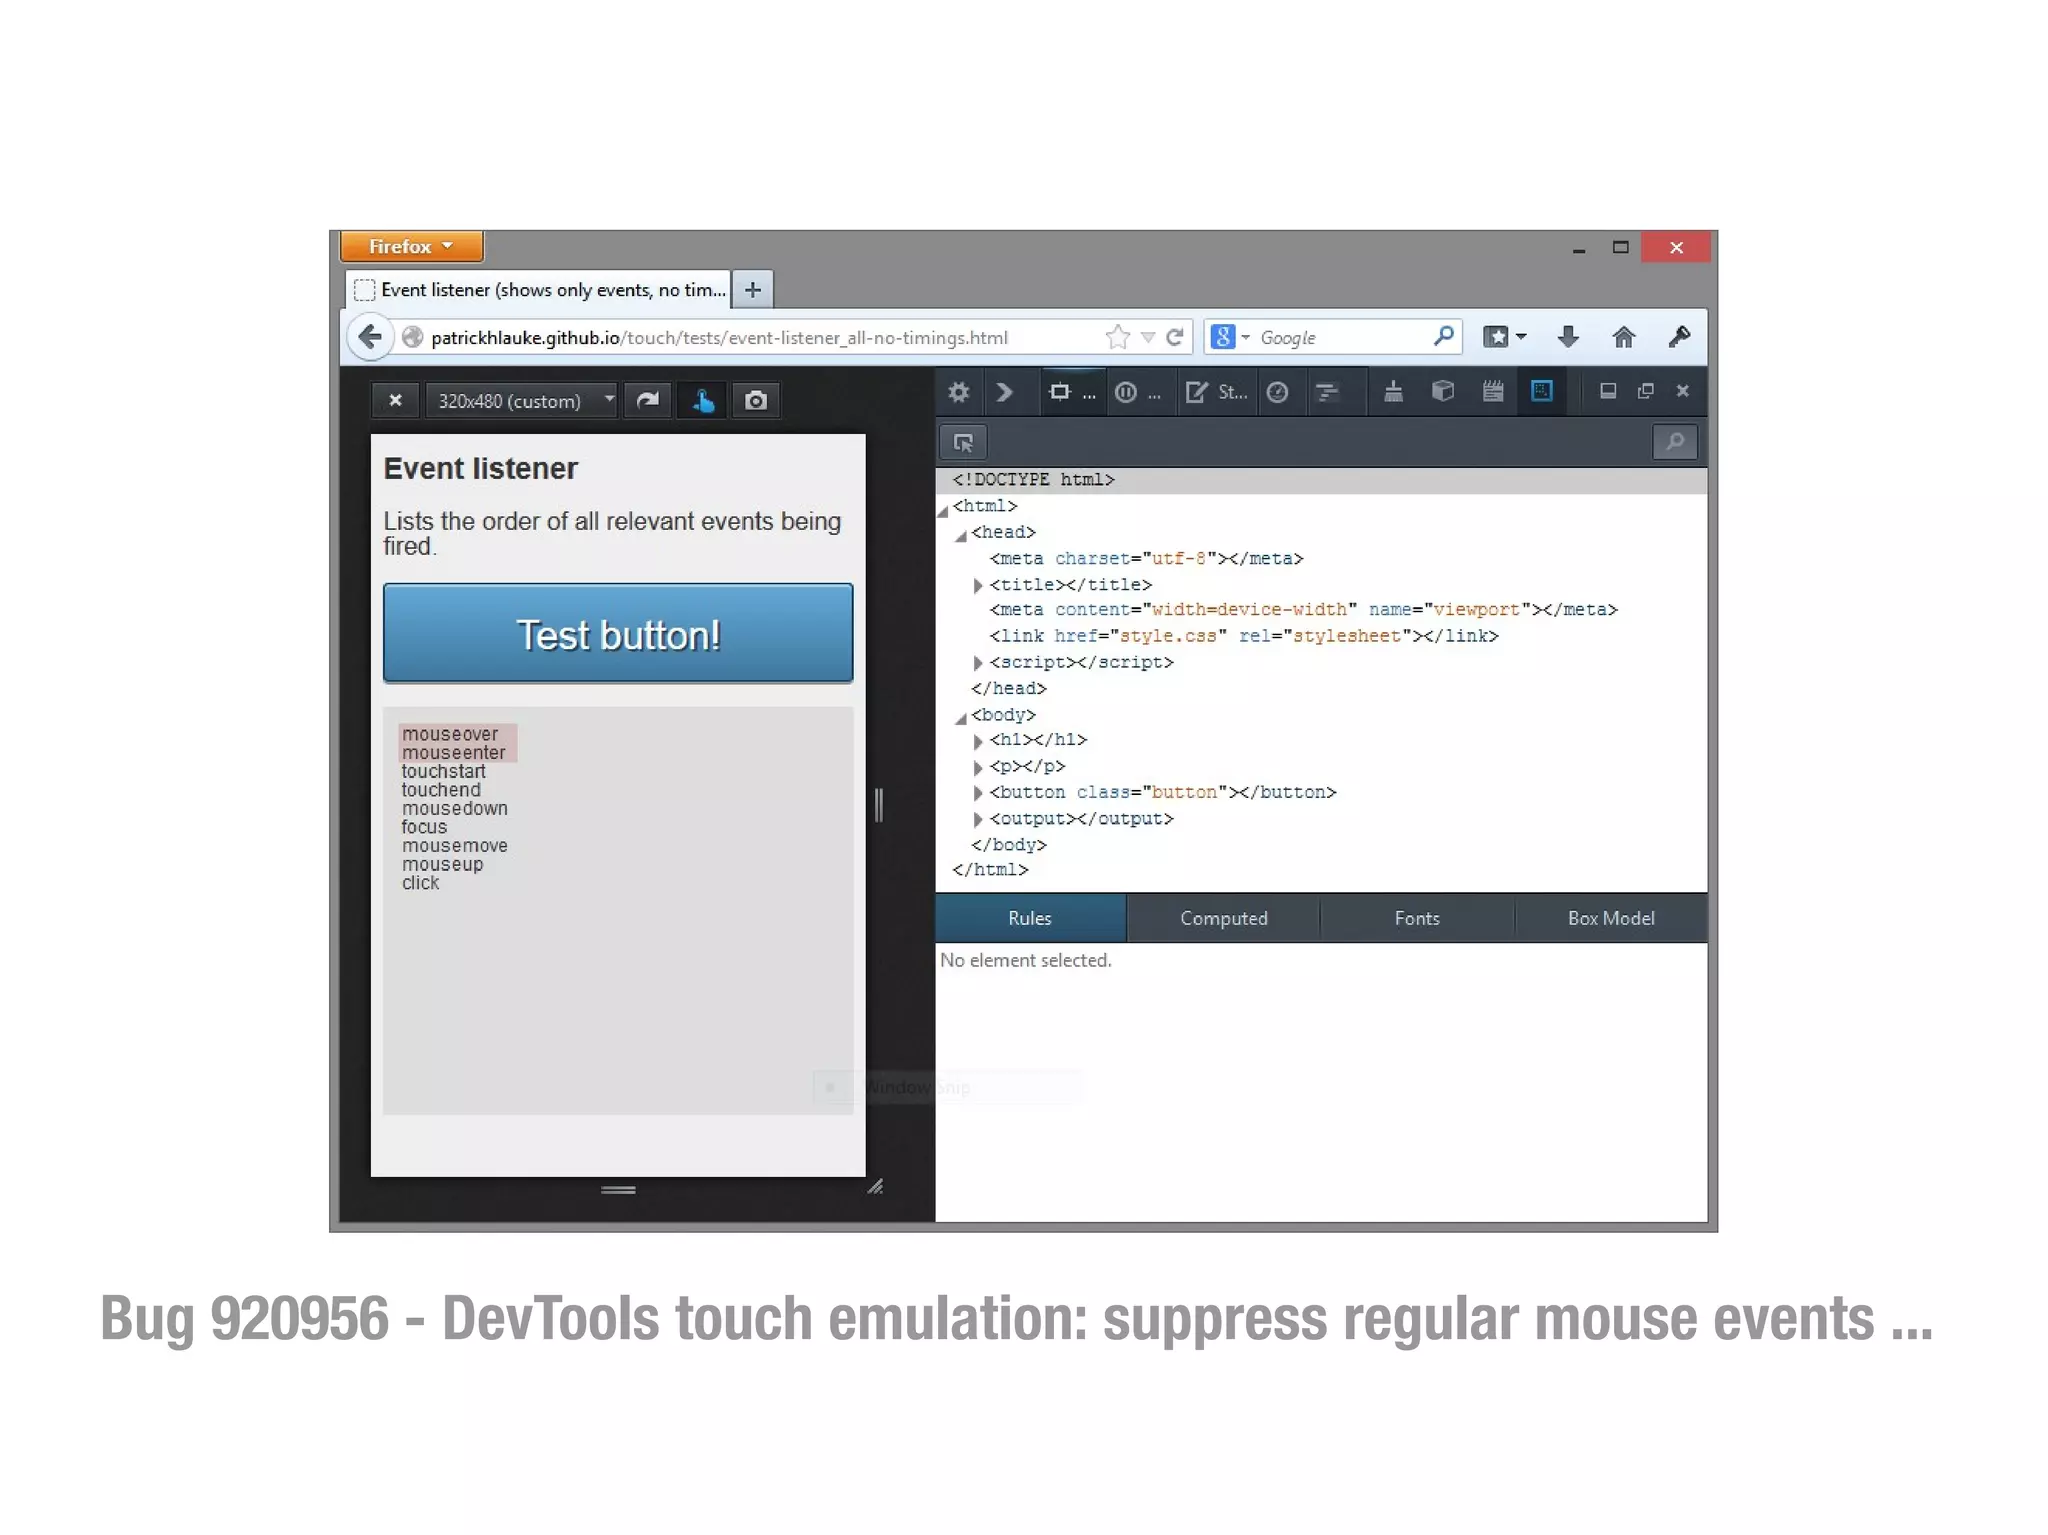Image resolution: width=2048 pixels, height=1535 pixels.
Task: Switch to the Inspector panel
Action: pos(1072,392)
